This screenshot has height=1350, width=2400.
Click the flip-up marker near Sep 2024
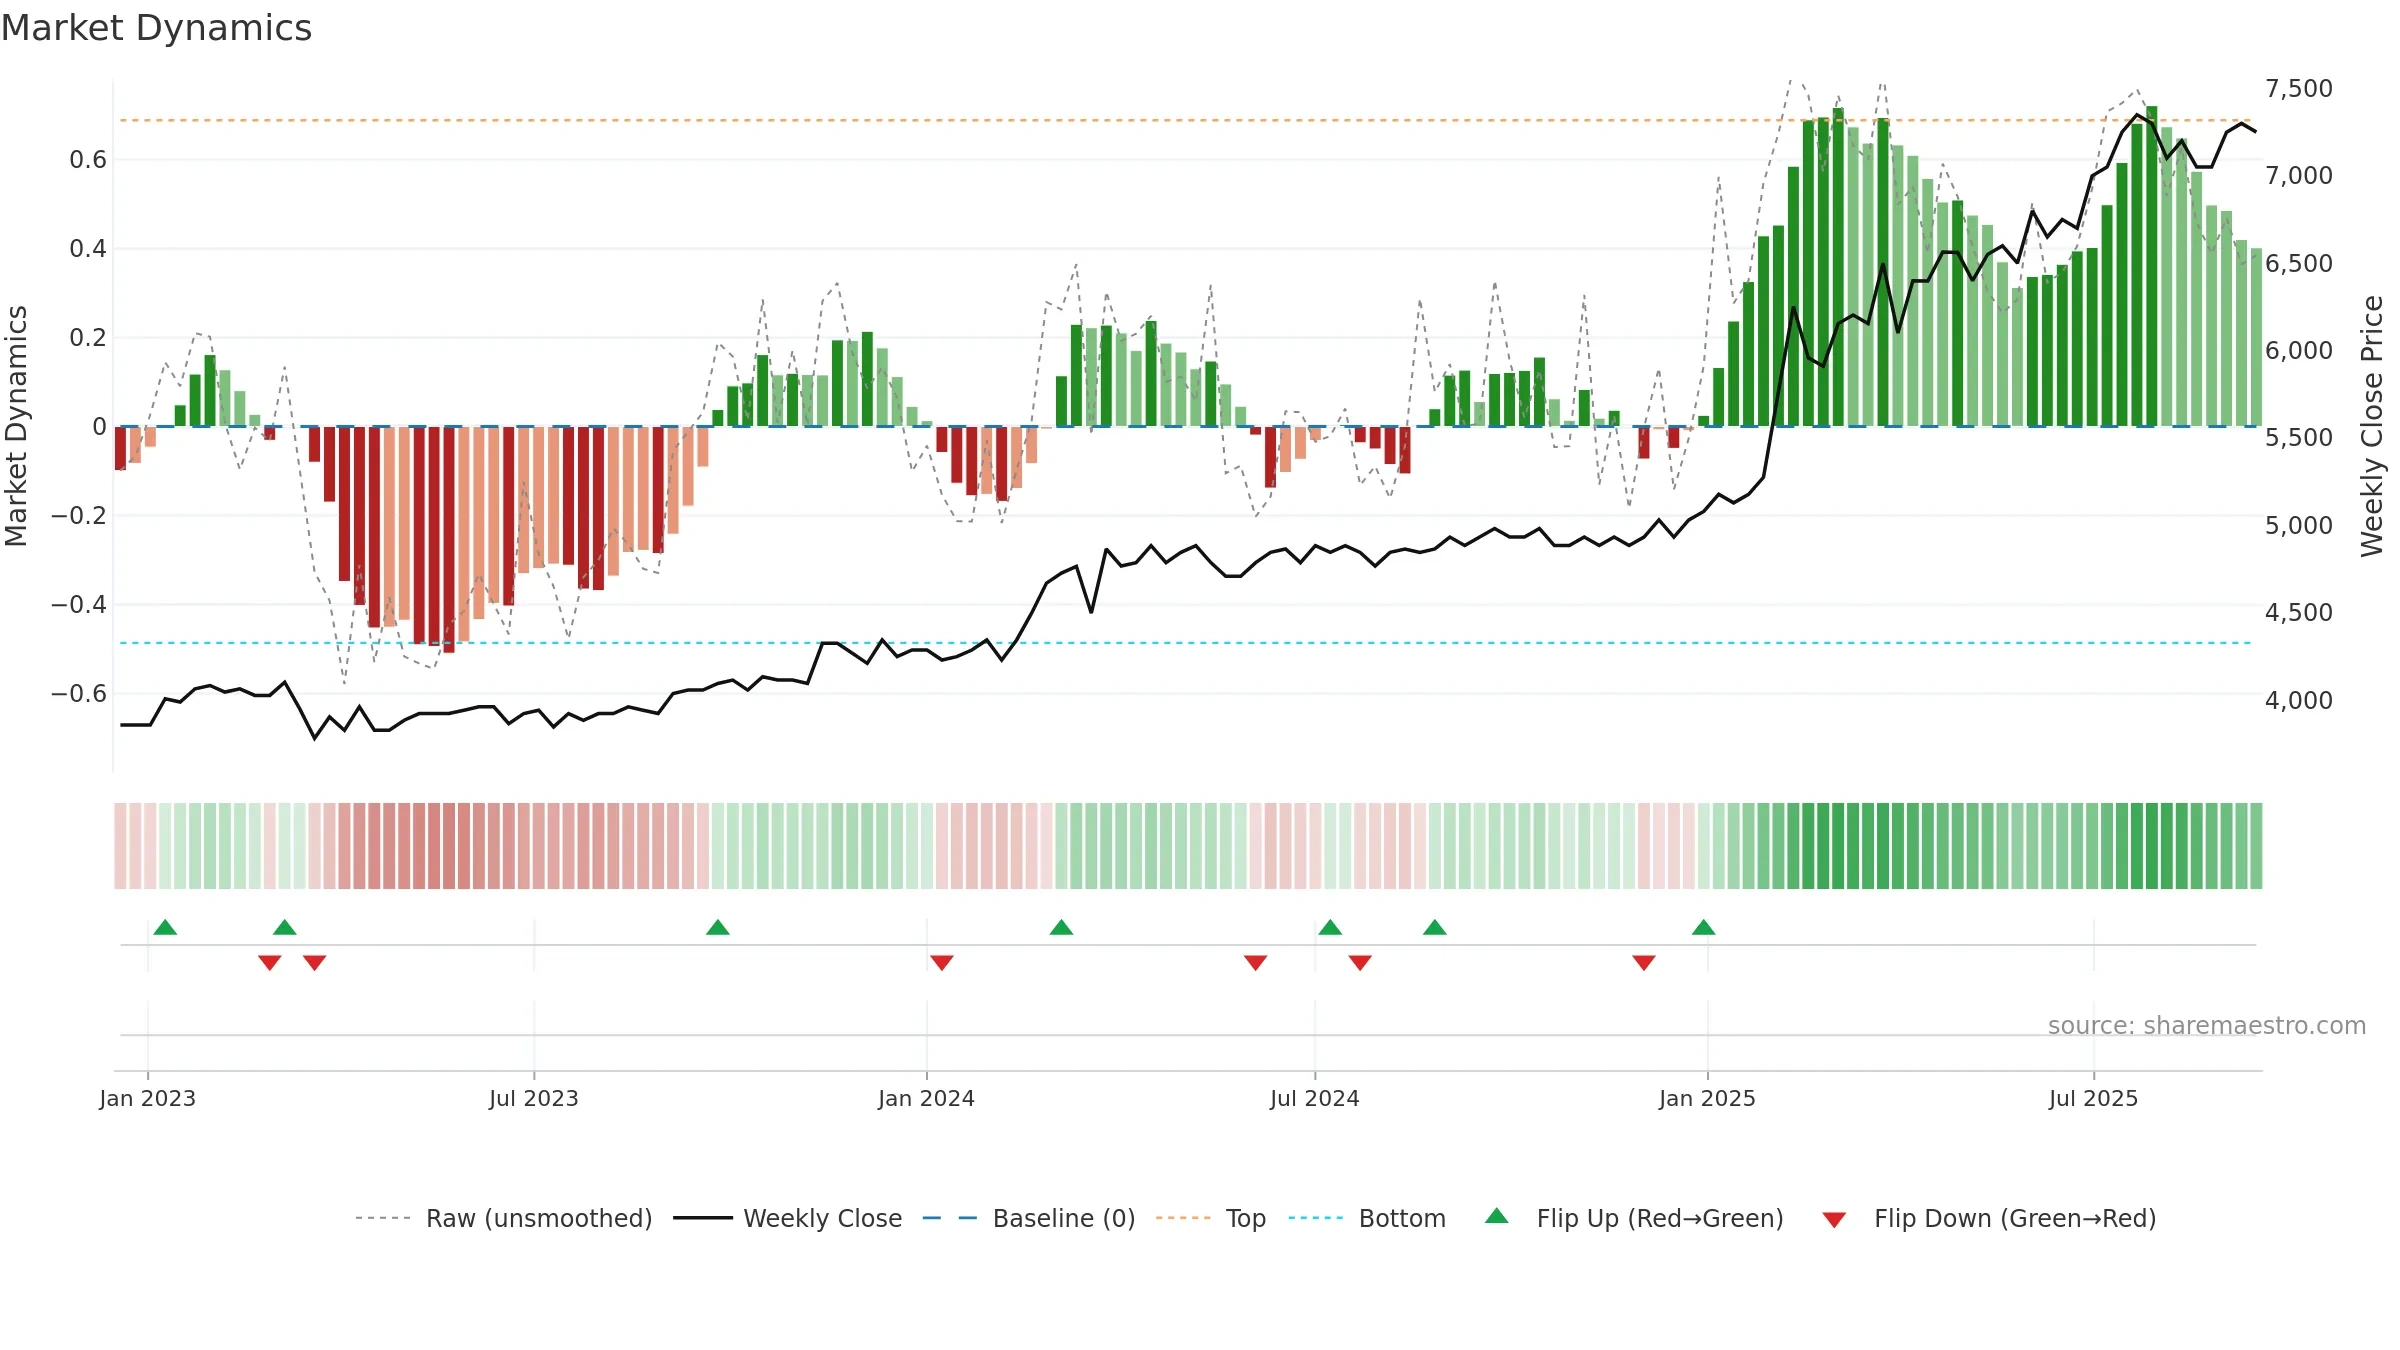pos(1435,927)
